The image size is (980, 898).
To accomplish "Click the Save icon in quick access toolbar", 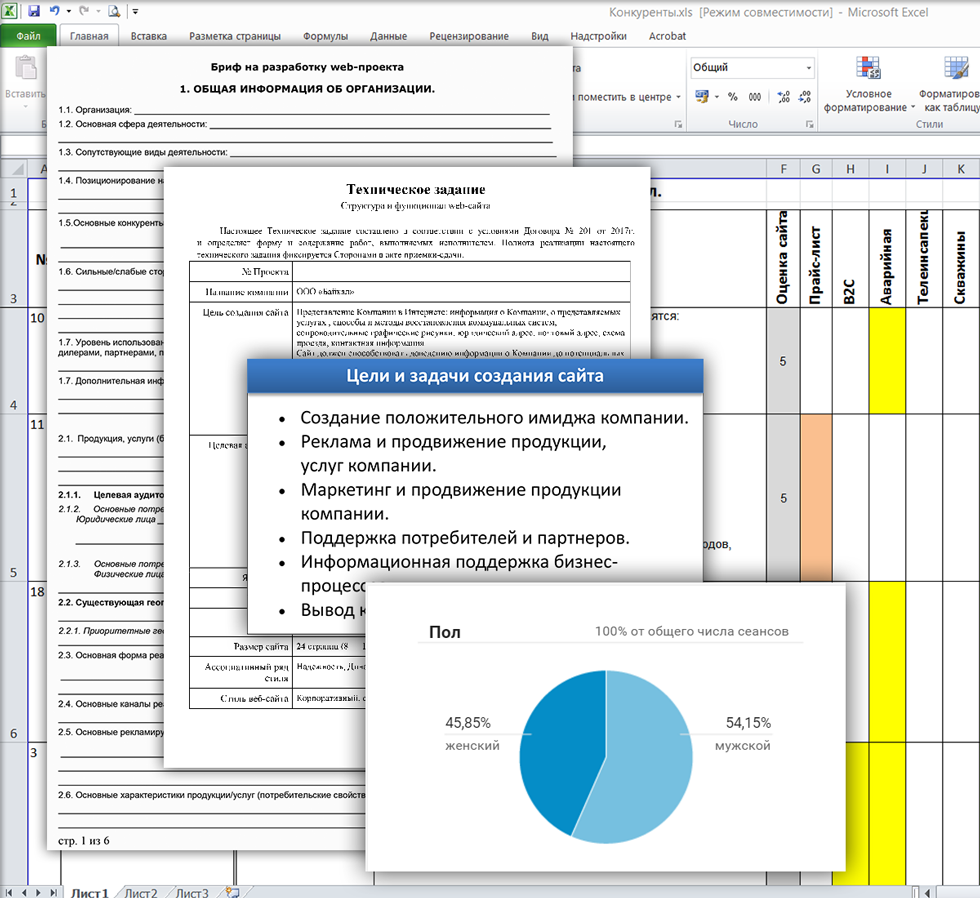I will coord(34,11).
